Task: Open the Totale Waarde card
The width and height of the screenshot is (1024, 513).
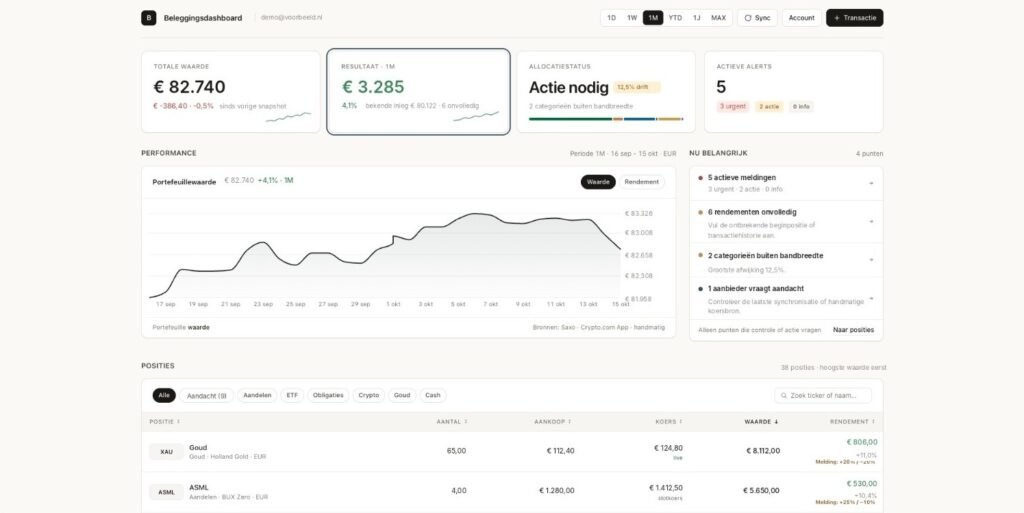Action: [231, 92]
